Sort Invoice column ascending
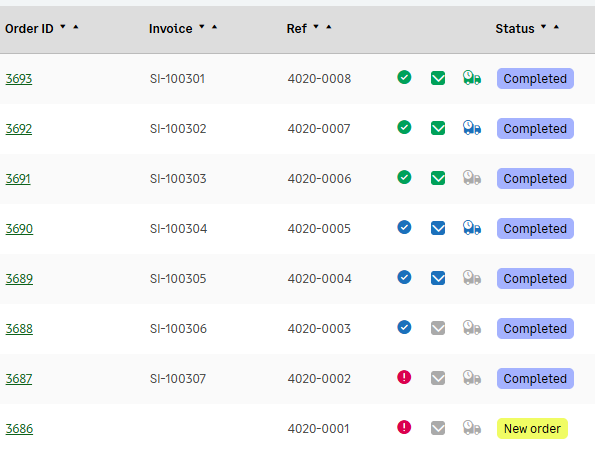 tap(215, 27)
